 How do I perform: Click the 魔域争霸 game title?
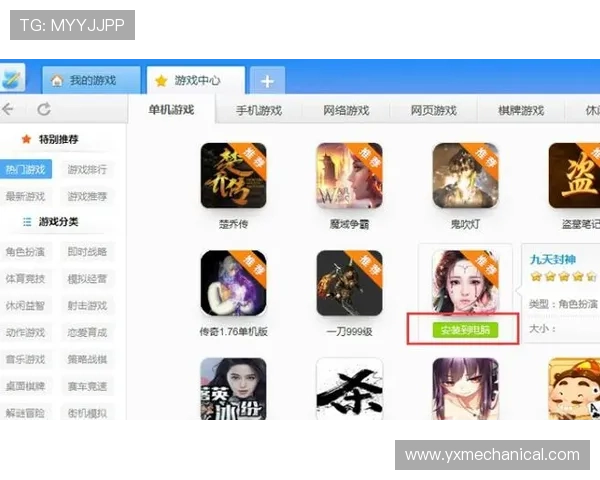[349, 224]
